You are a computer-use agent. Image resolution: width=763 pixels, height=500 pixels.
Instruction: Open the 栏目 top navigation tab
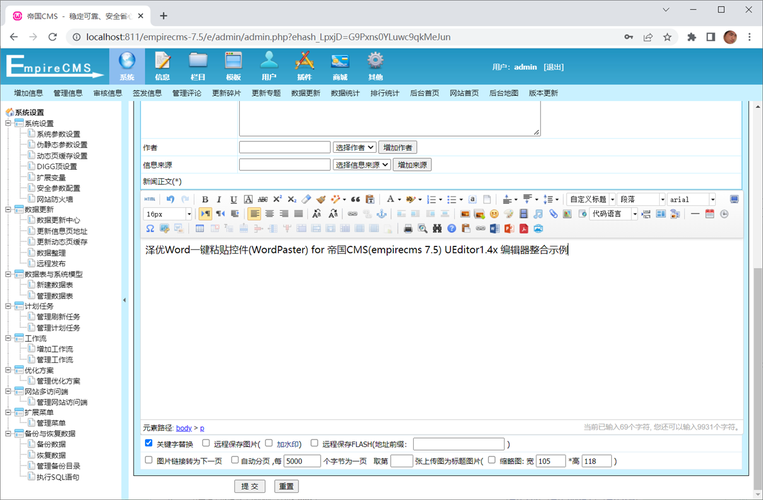pyautogui.click(x=198, y=67)
